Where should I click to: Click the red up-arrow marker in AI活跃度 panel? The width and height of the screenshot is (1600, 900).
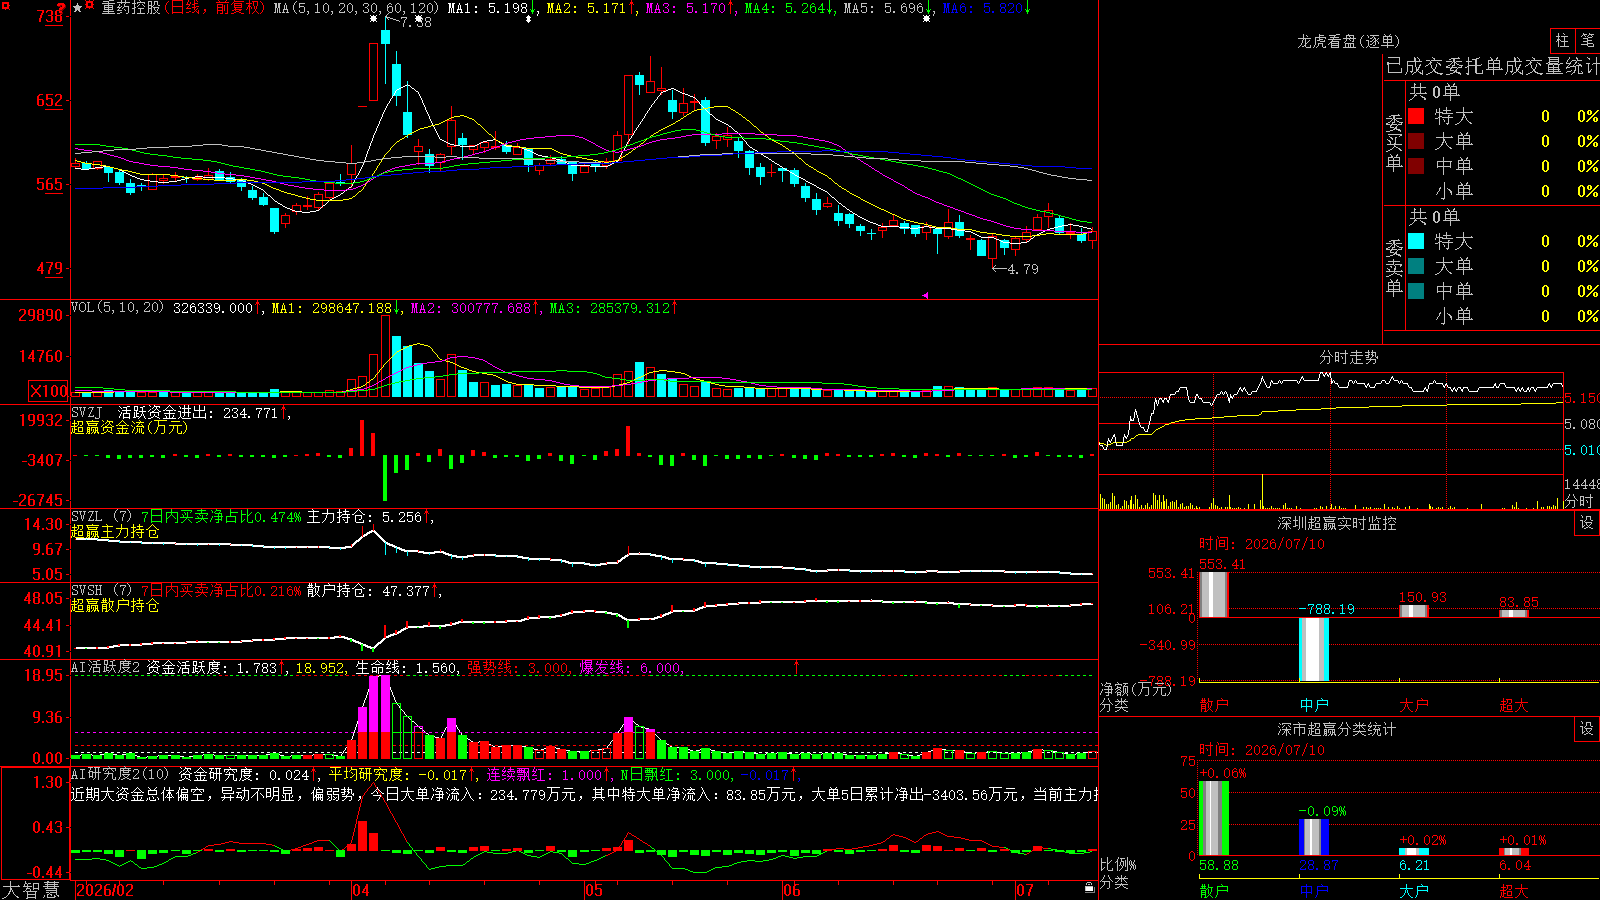click(x=797, y=666)
